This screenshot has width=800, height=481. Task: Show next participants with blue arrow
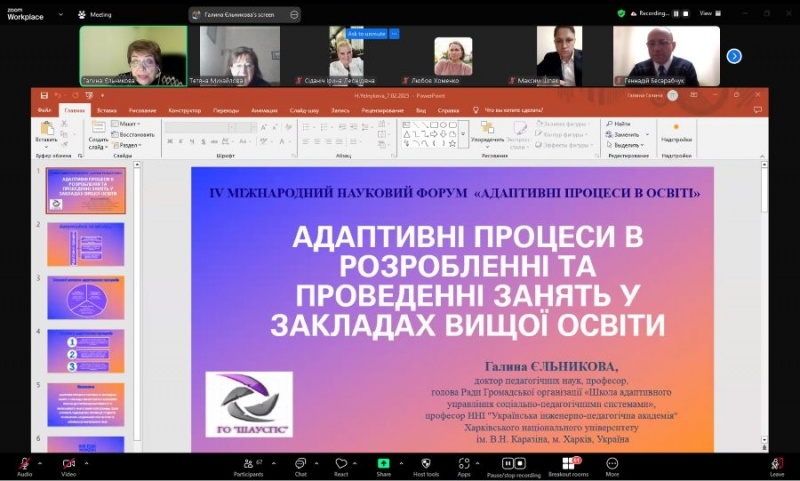point(734,56)
